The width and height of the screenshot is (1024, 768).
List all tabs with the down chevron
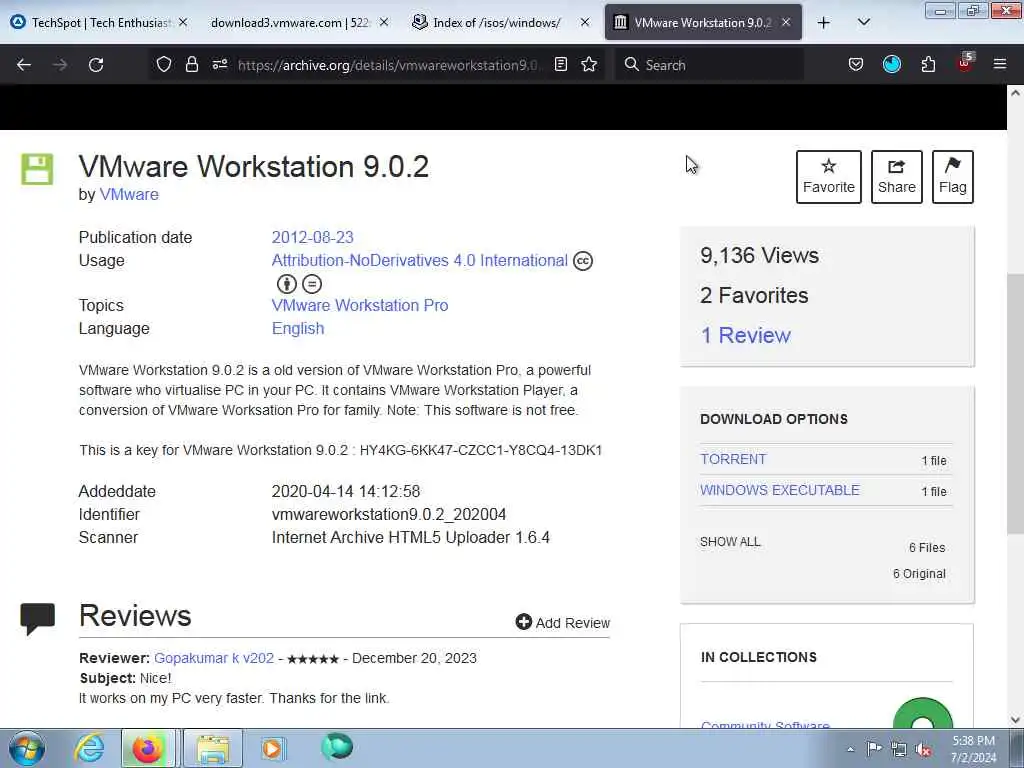point(863,22)
